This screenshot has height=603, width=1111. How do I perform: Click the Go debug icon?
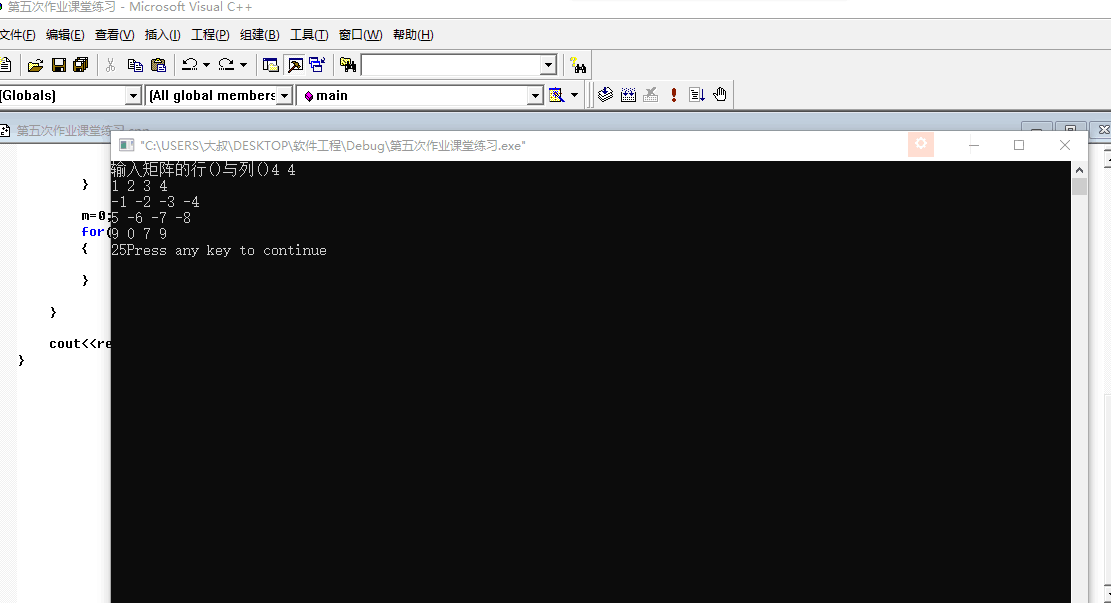(697, 94)
